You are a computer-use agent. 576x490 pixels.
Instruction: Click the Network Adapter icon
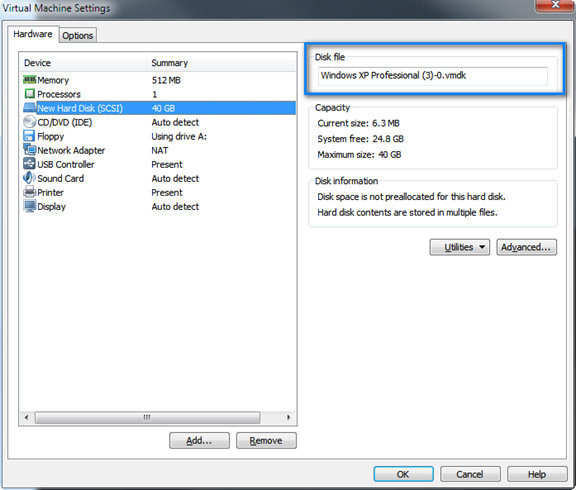(x=29, y=150)
